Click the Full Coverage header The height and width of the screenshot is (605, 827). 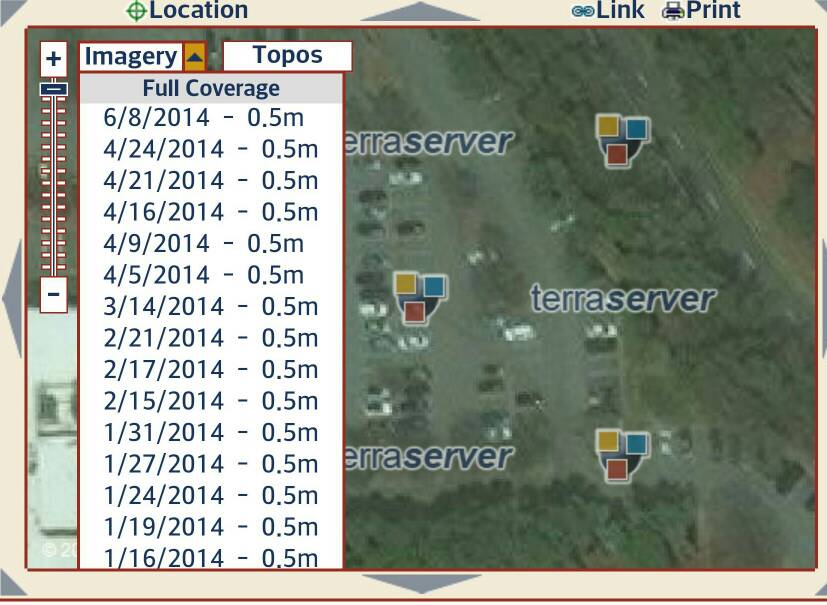211,88
